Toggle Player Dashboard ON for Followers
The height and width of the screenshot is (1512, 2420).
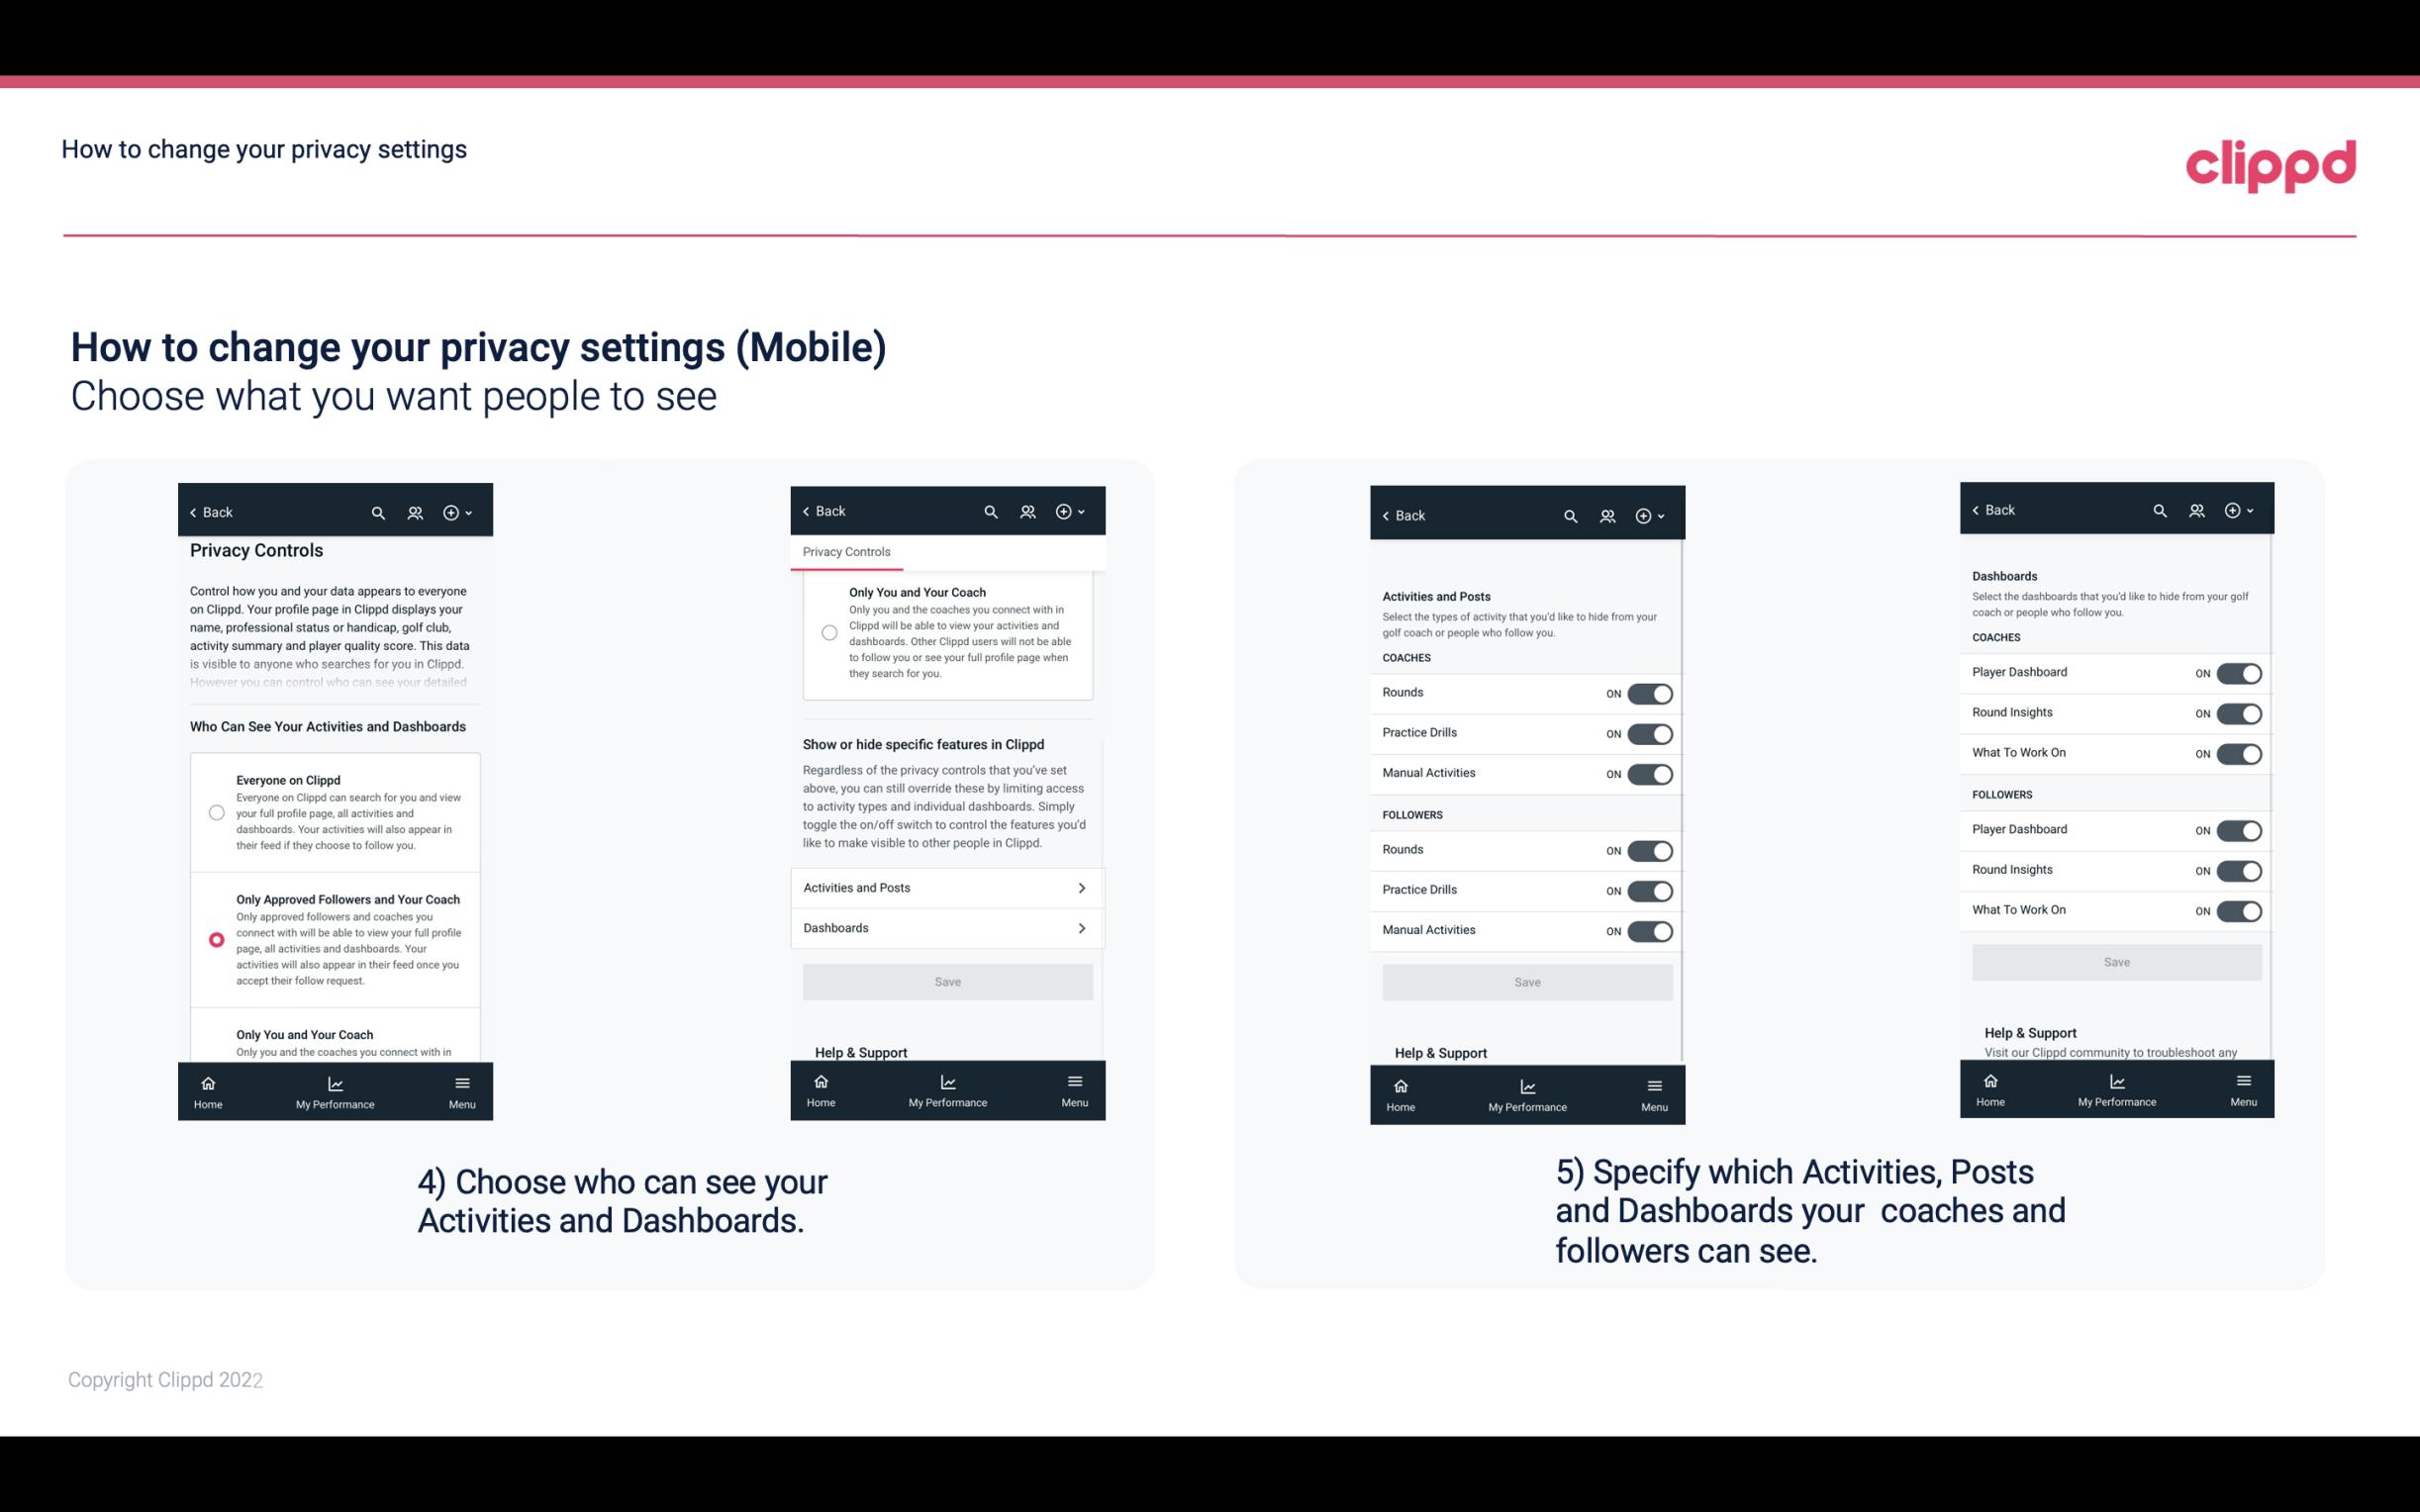point(2239,829)
